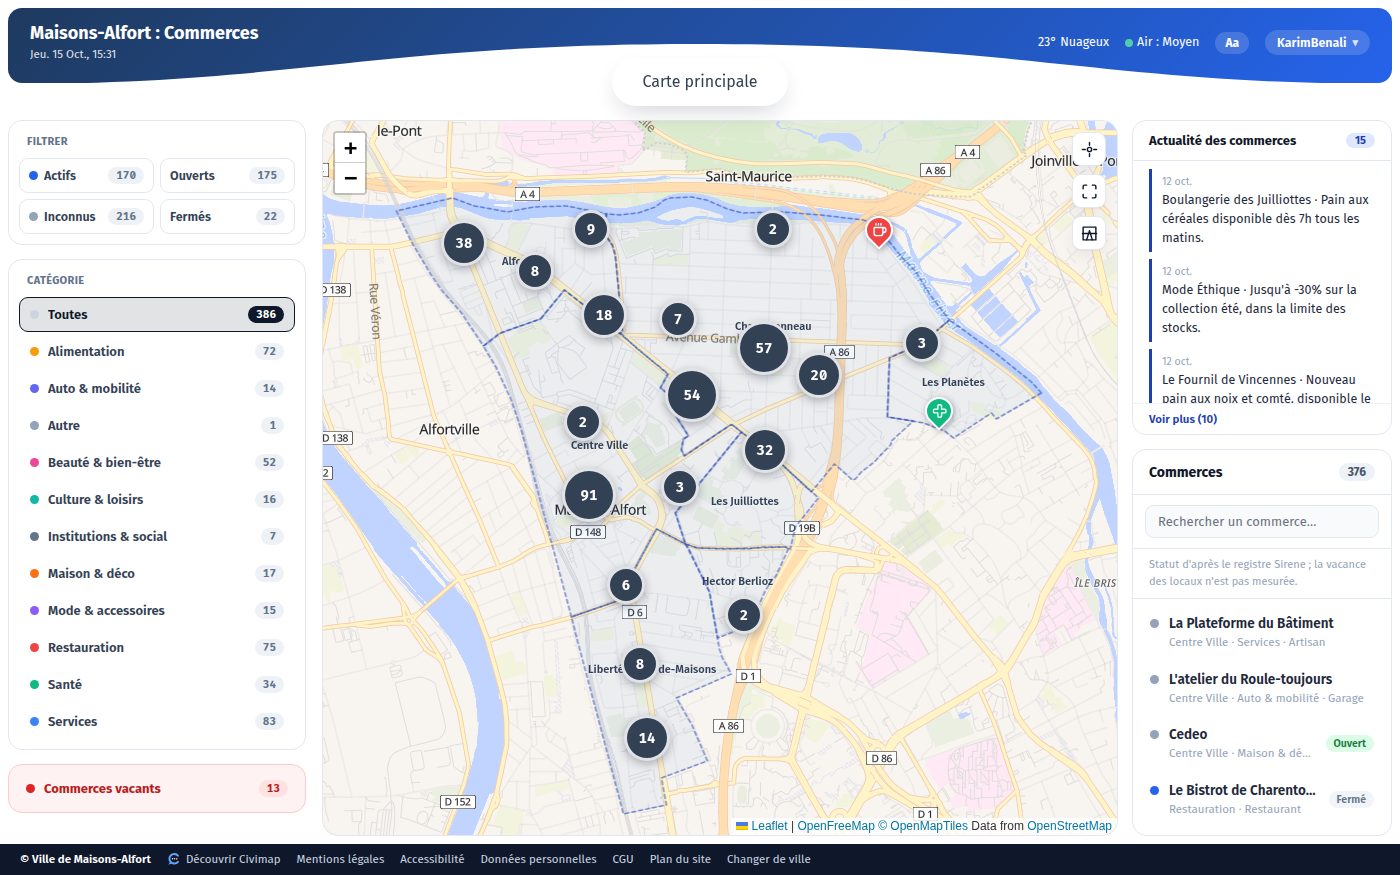
Task: Open the map layers panel icon
Action: (x=1089, y=233)
